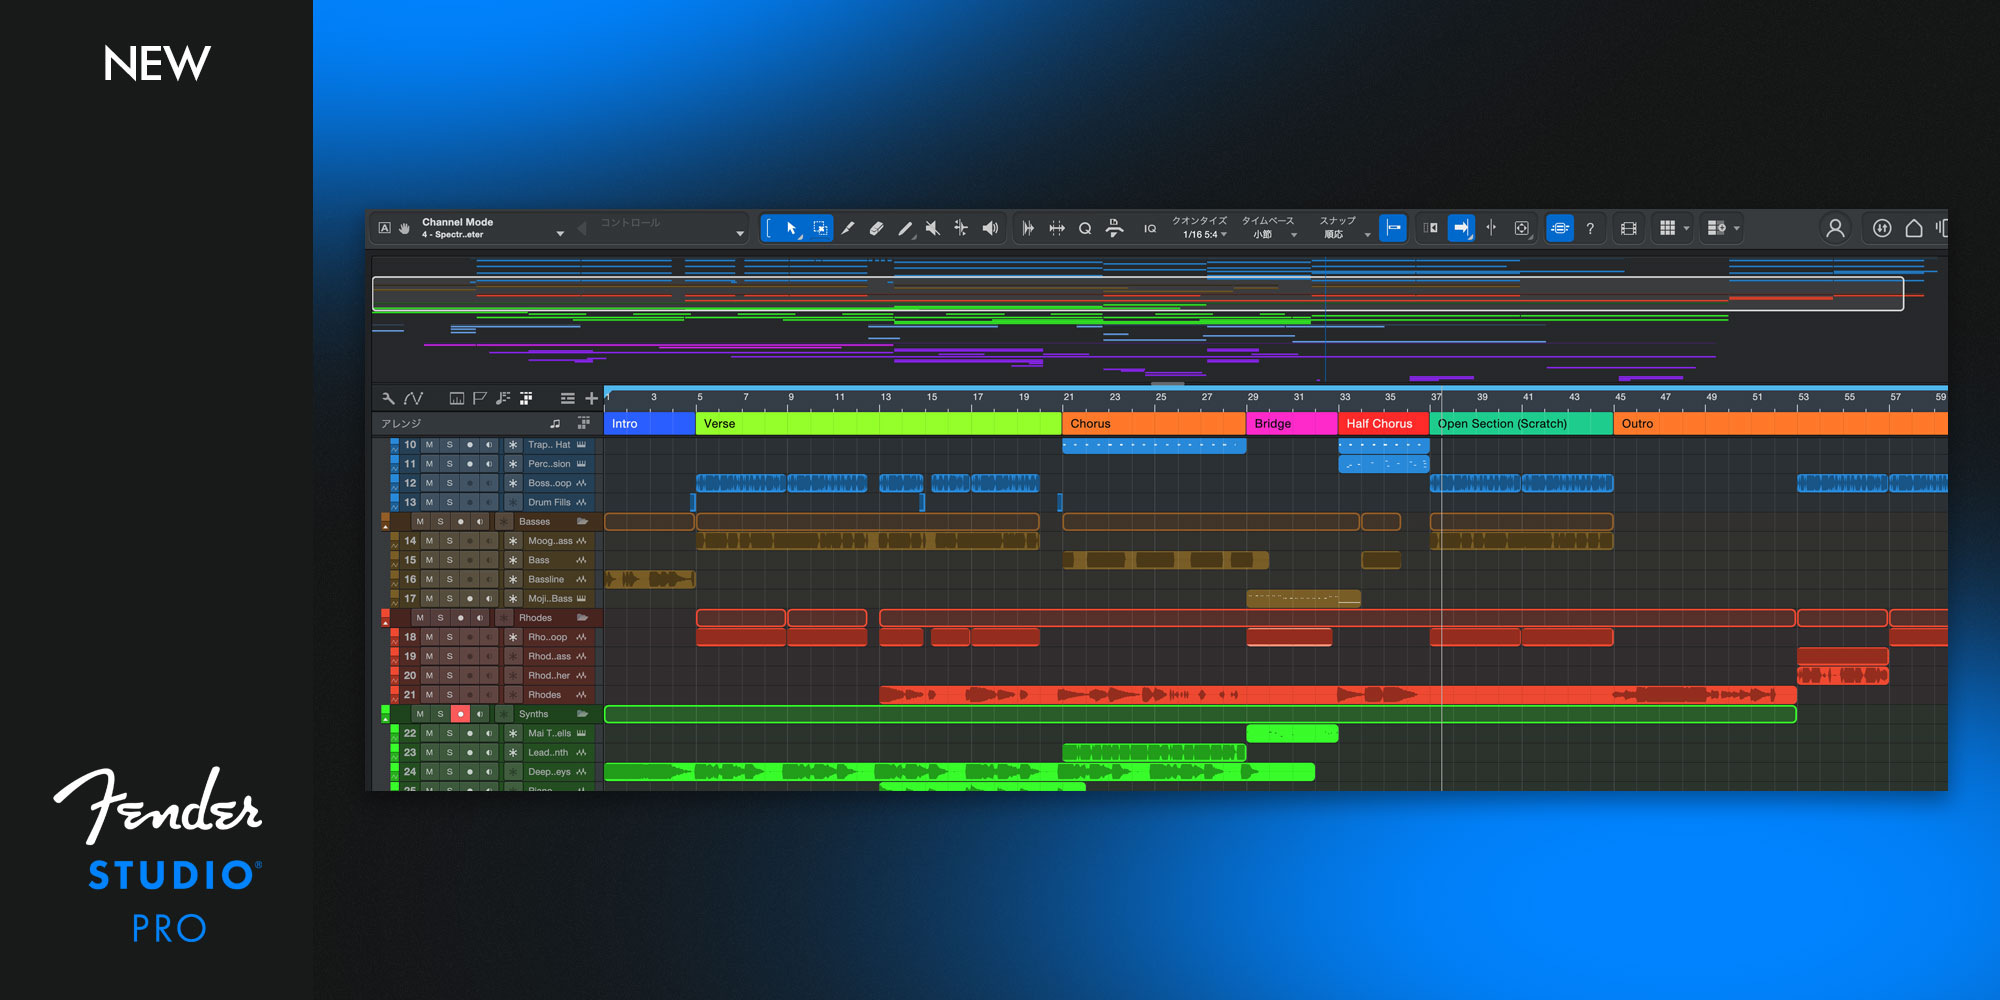
Task: Click the Help question mark button
Action: point(1590,229)
